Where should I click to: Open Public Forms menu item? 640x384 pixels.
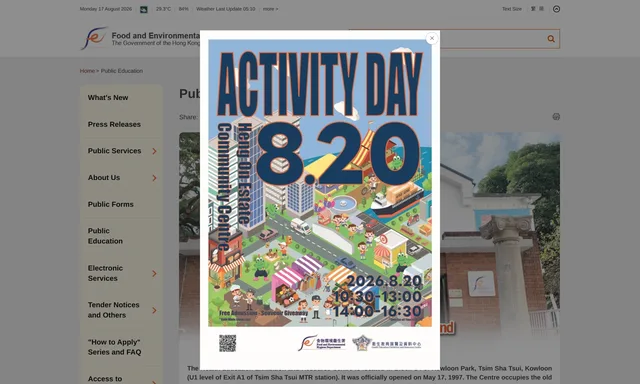pyautogui.click(x=111, y=204)
